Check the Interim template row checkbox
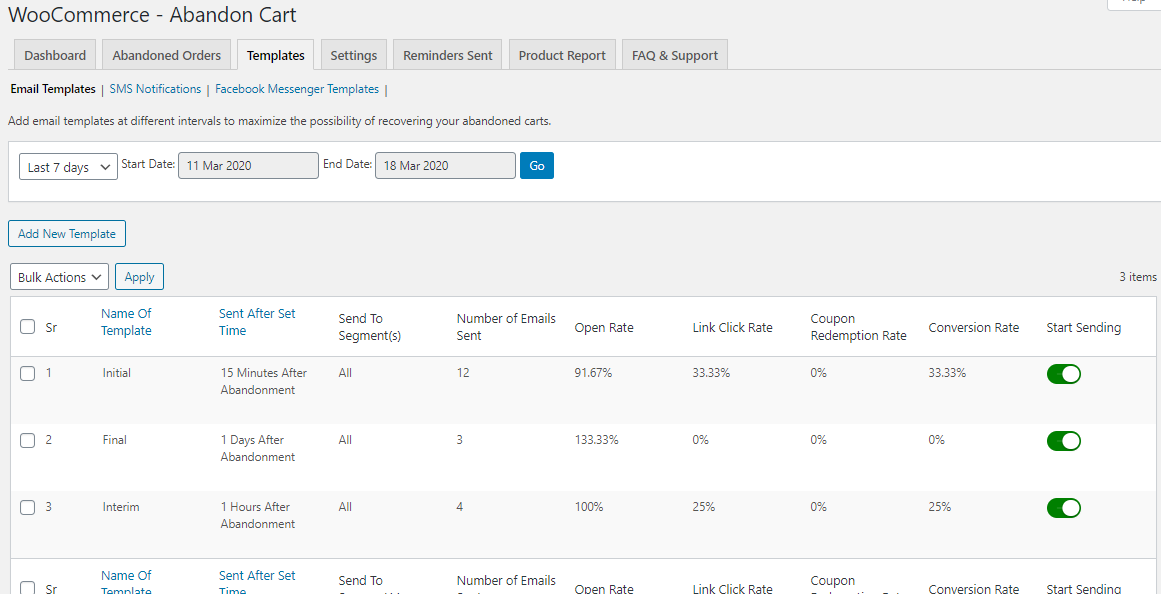The height and width of the screenshot is (594, 1161). (27, 507)
